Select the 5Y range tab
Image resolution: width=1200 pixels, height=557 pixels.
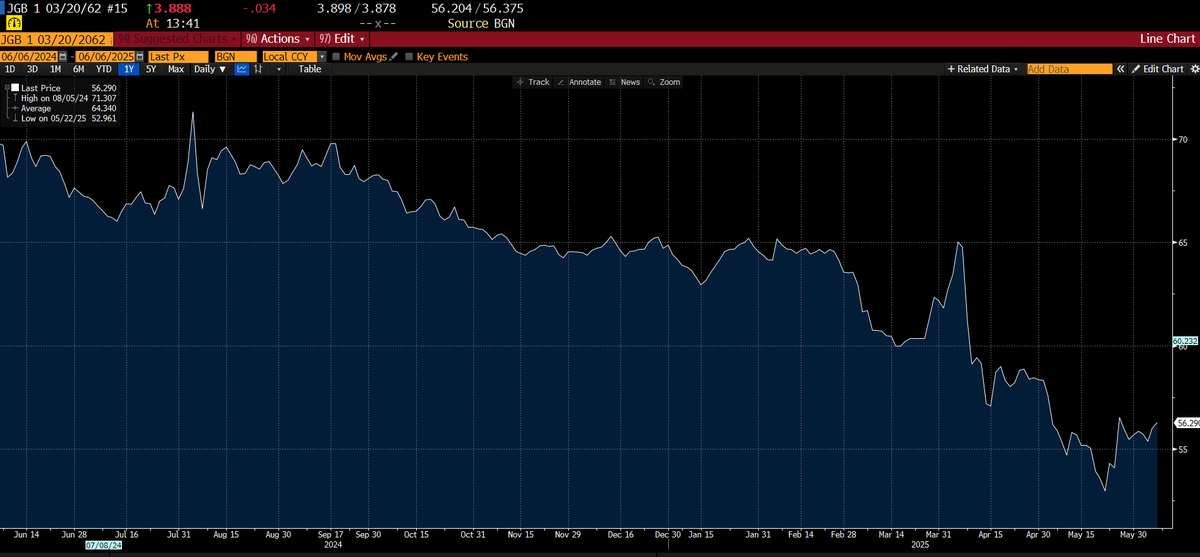151,69
